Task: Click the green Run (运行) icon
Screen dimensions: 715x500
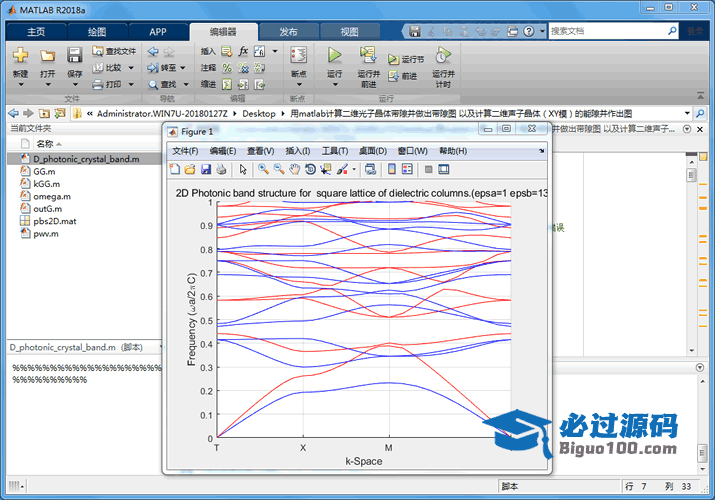Action: (335, 55)
